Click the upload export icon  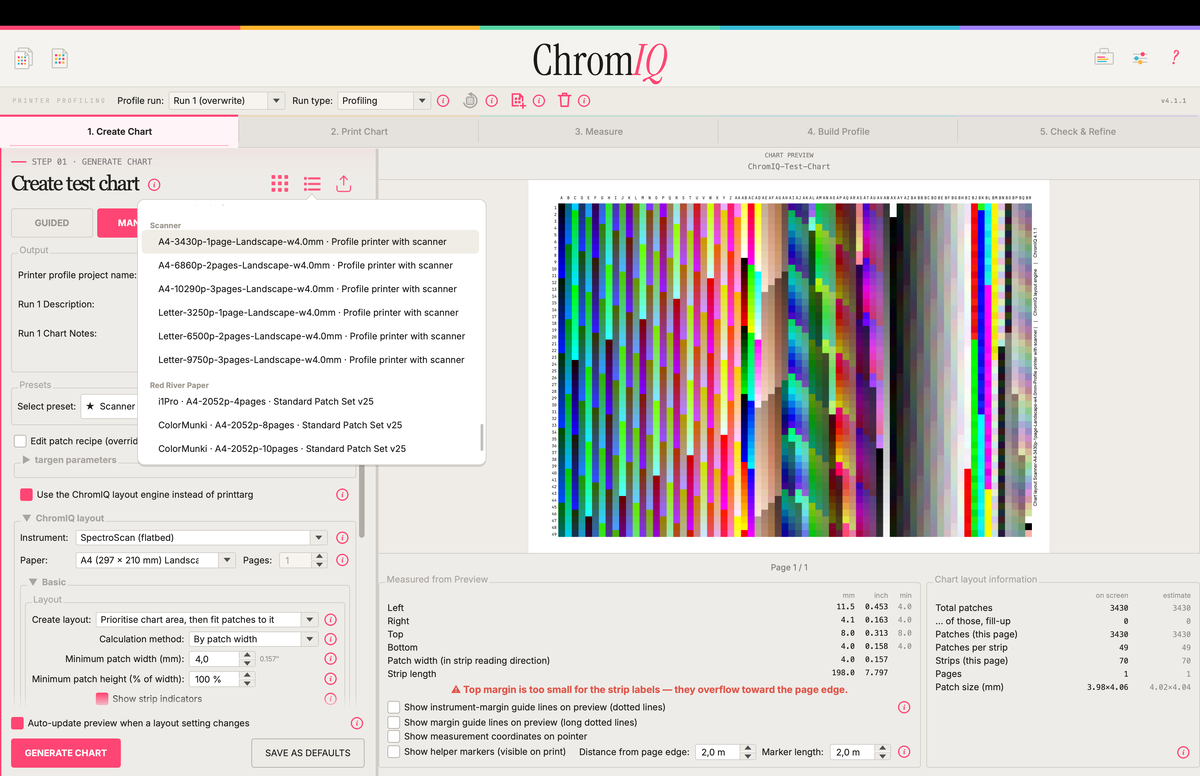(343, 184)
